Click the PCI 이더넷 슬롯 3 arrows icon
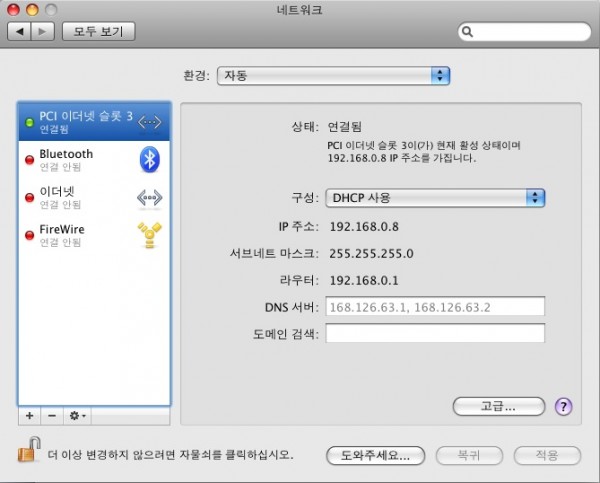 point(149,122)
